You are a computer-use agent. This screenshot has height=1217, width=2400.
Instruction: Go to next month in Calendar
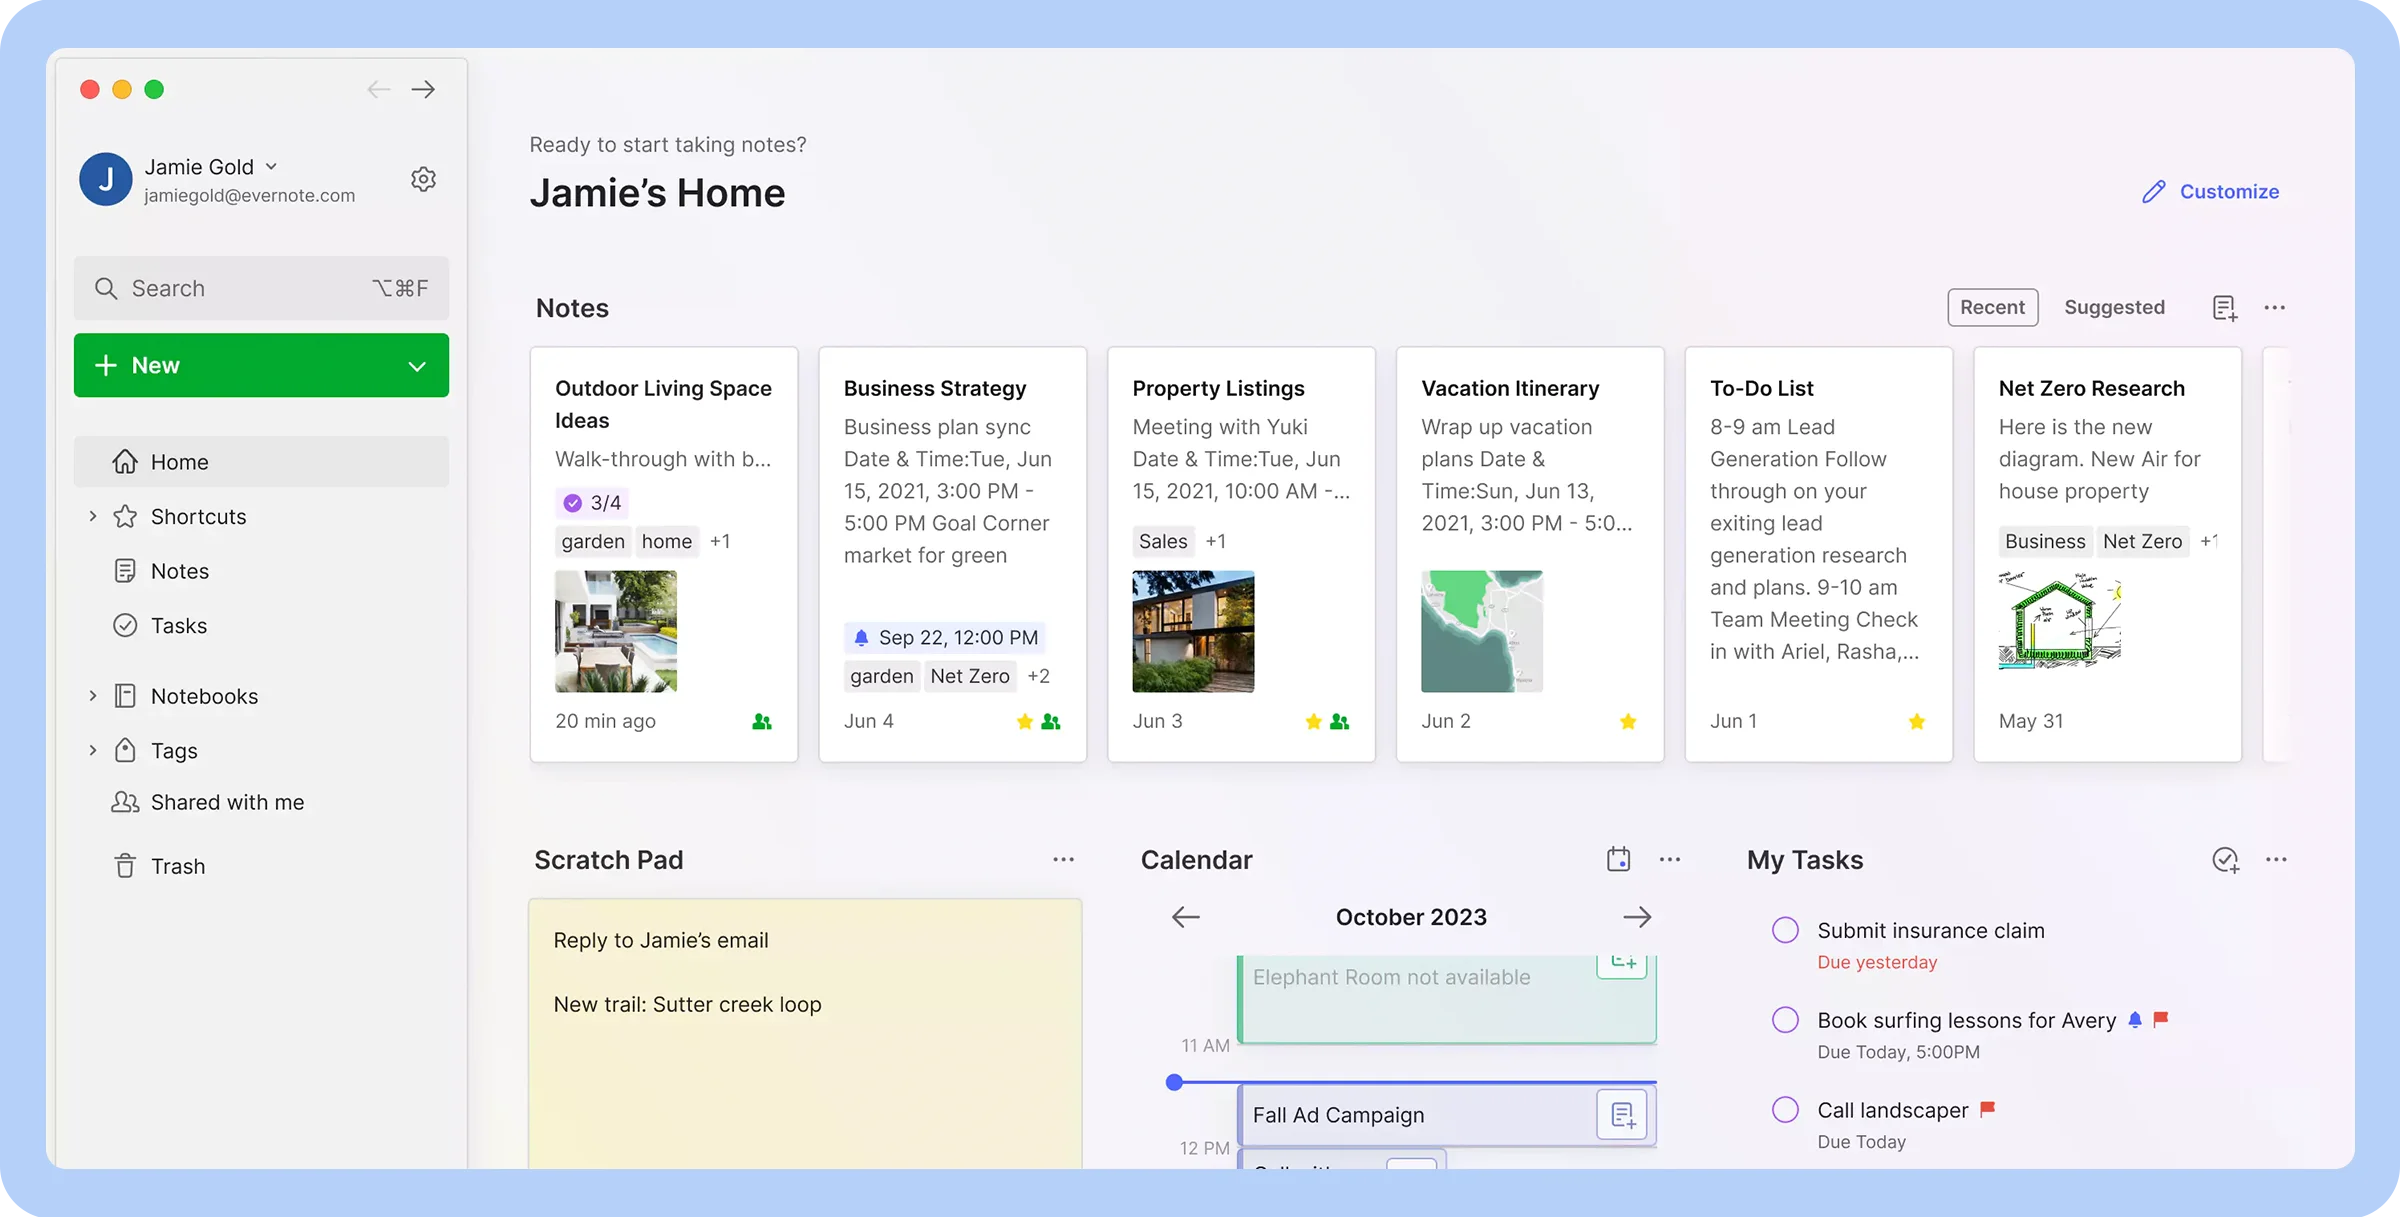1637,917
